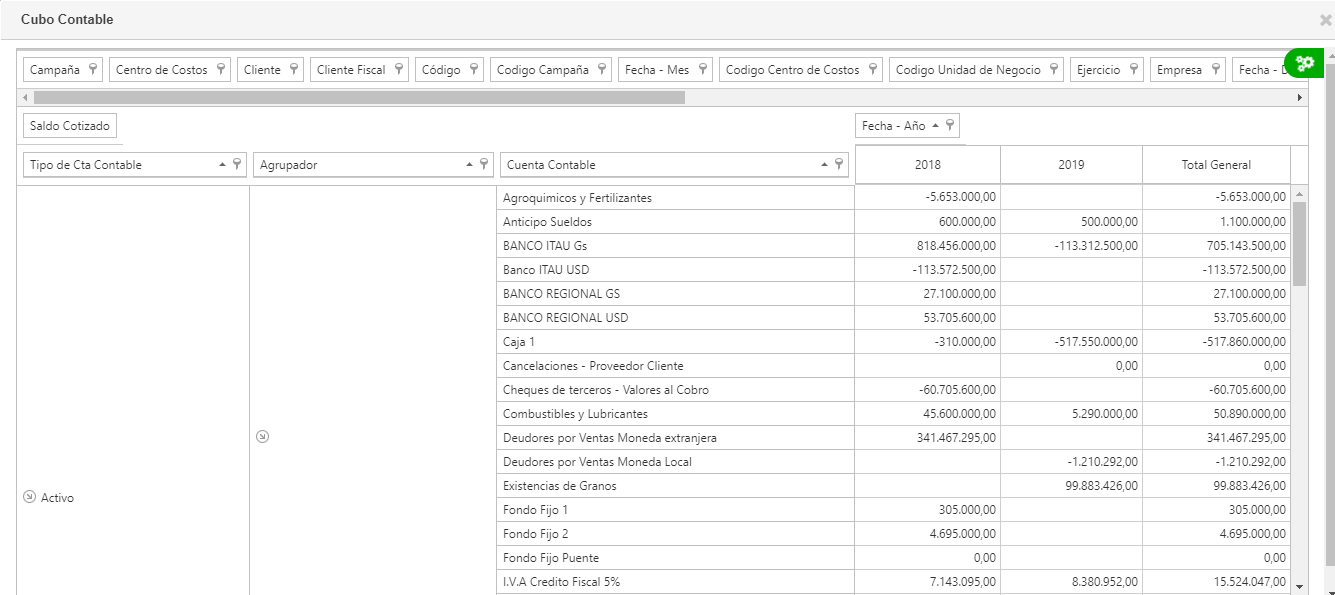Click filter icon on Fecha - Mes field
This screenshot has height=595, width=1335.
click(702, 70)
